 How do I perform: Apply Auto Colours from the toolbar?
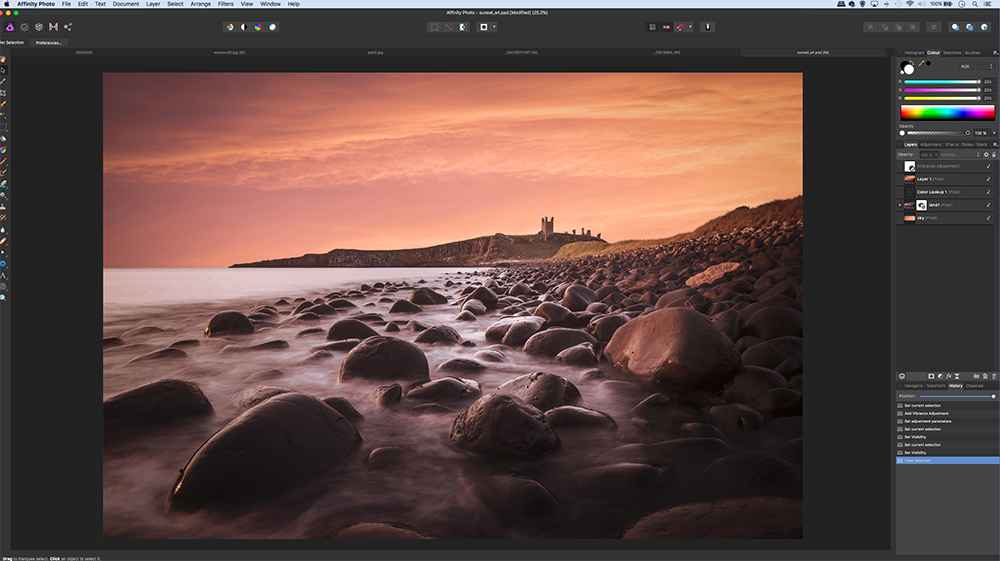click(x=258, y=27)
